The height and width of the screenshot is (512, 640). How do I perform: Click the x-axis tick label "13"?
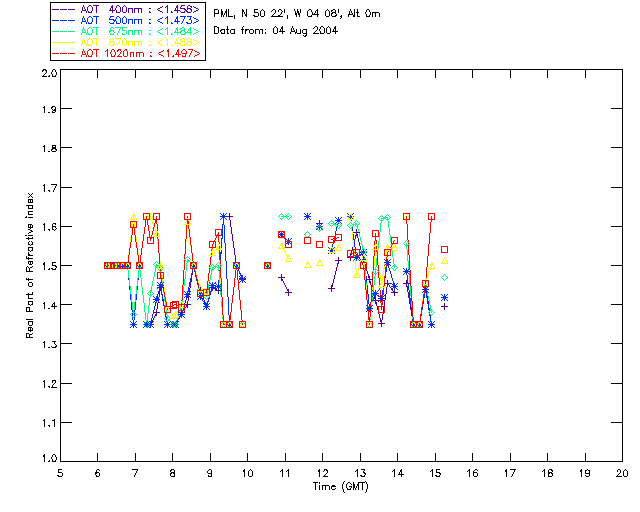(360, 473)
